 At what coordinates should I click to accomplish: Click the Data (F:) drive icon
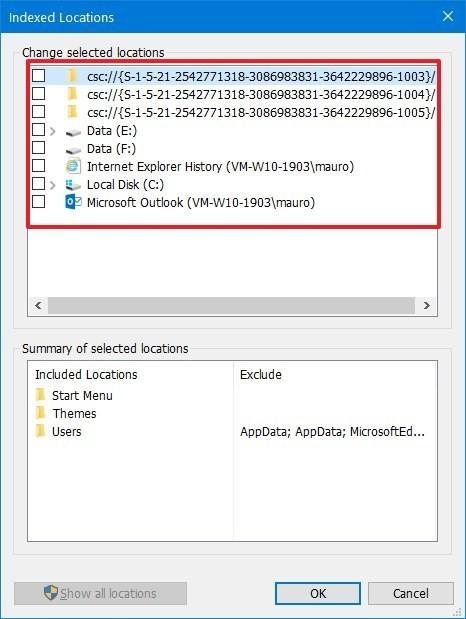tap(73, 150)
